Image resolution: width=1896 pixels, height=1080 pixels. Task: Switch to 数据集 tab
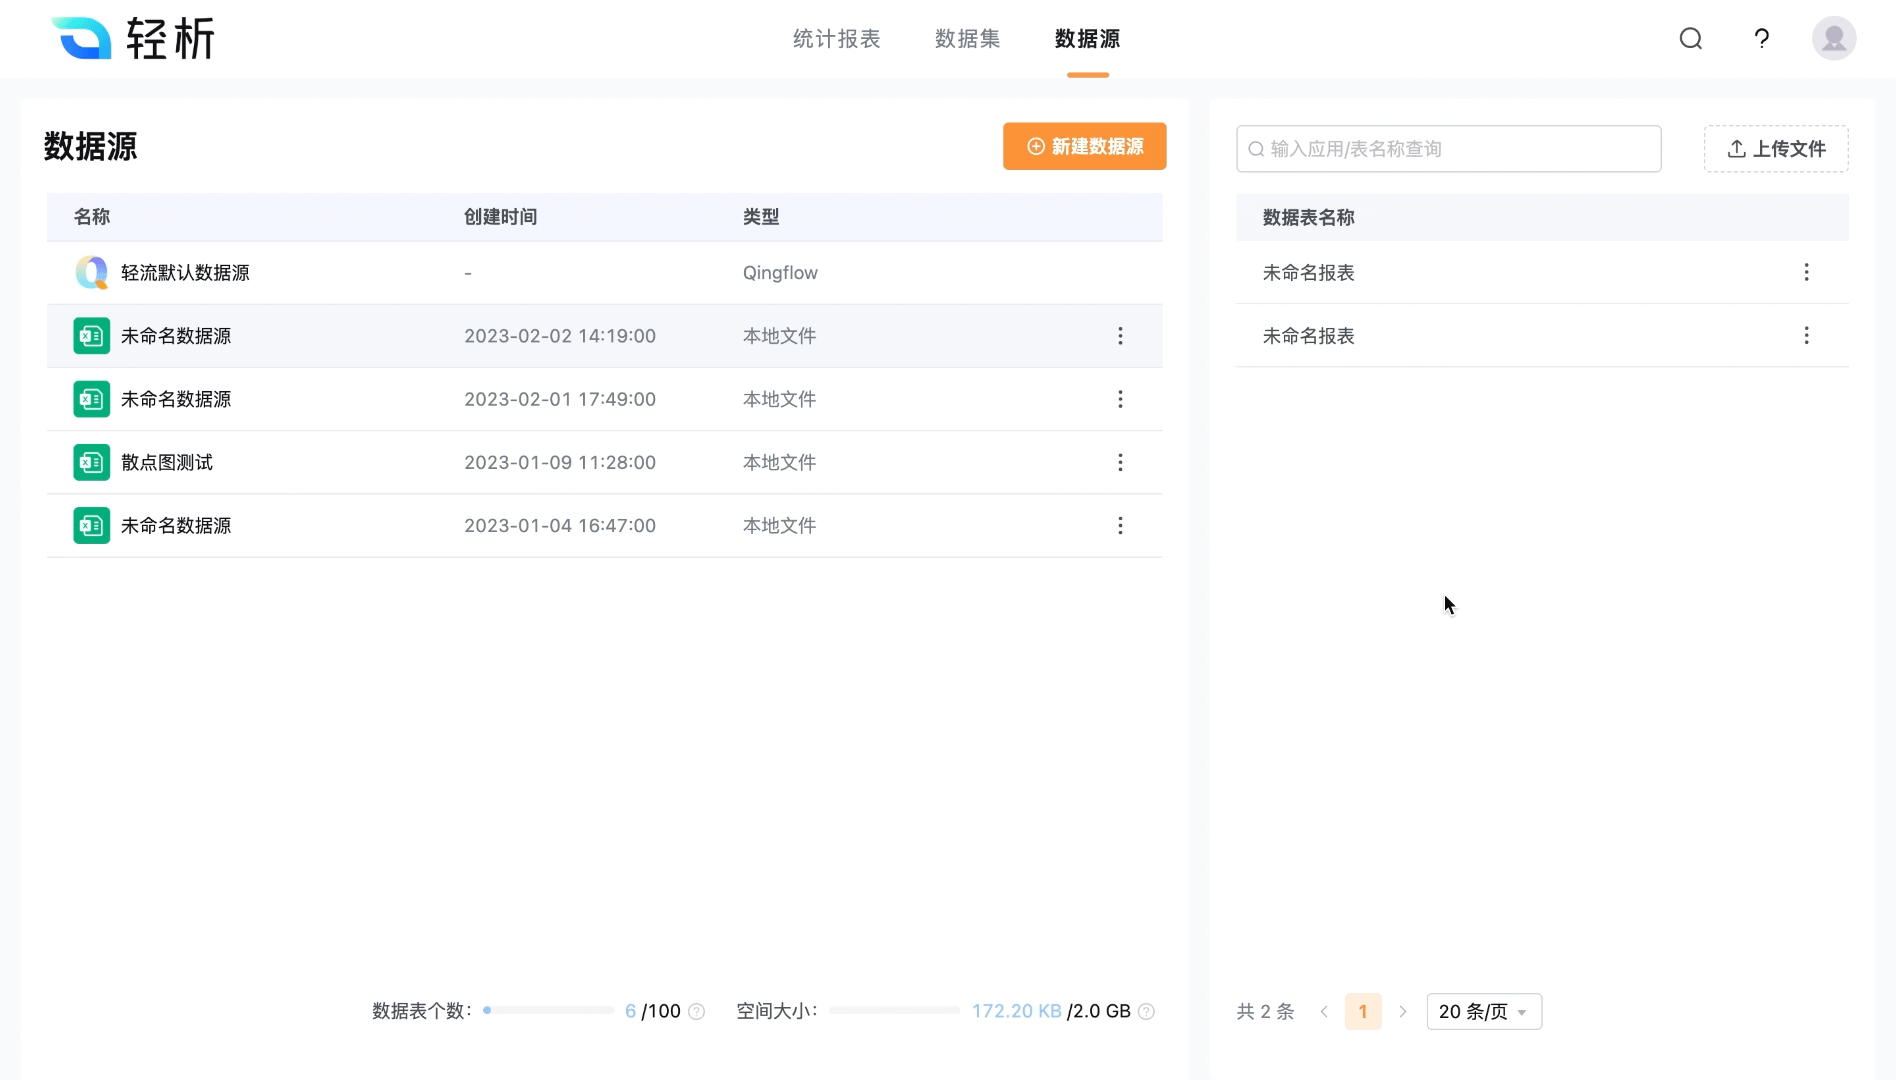(967, 38)
